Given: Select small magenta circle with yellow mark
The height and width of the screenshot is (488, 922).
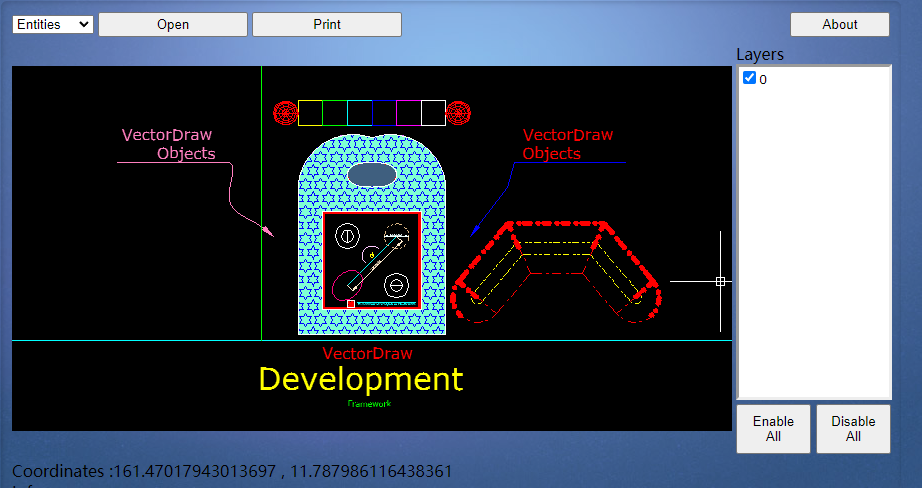Looking at the screenshot, I should pyautogui.click(x=372, y=255).
